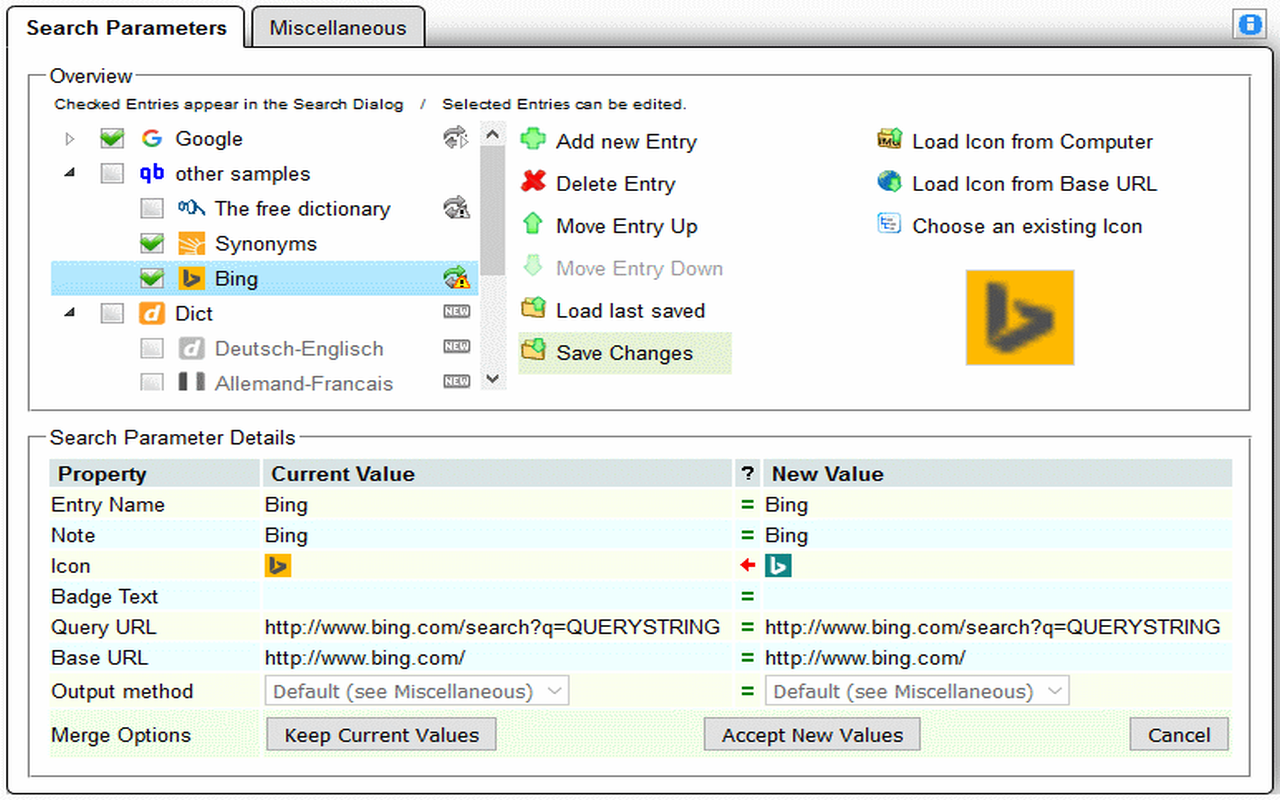Click the Google logo icon
The image size is (1280, 800).
click(x=152, y=139)
